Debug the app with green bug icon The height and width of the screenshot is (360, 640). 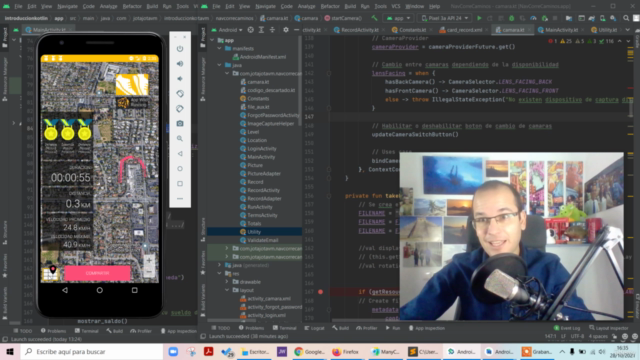pos(511,18)
